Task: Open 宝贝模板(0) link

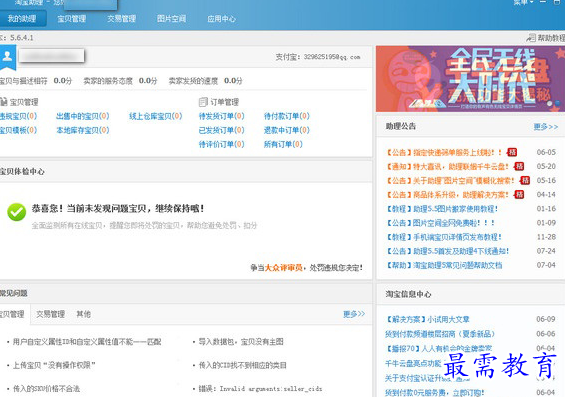Action: (x=18, y=130)
